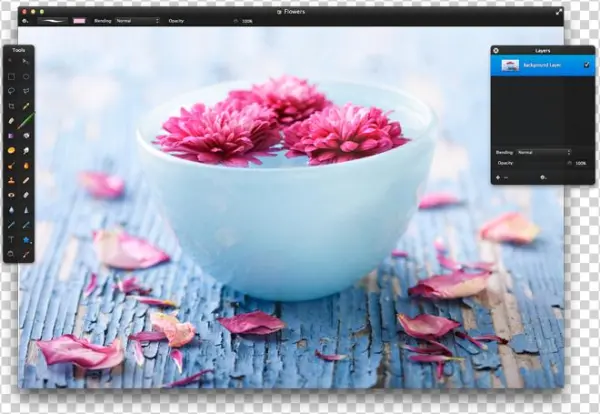Screen dimensions: 600x414
Task: Click the pink color swatch in the options bar
Action: click(79, 20)
